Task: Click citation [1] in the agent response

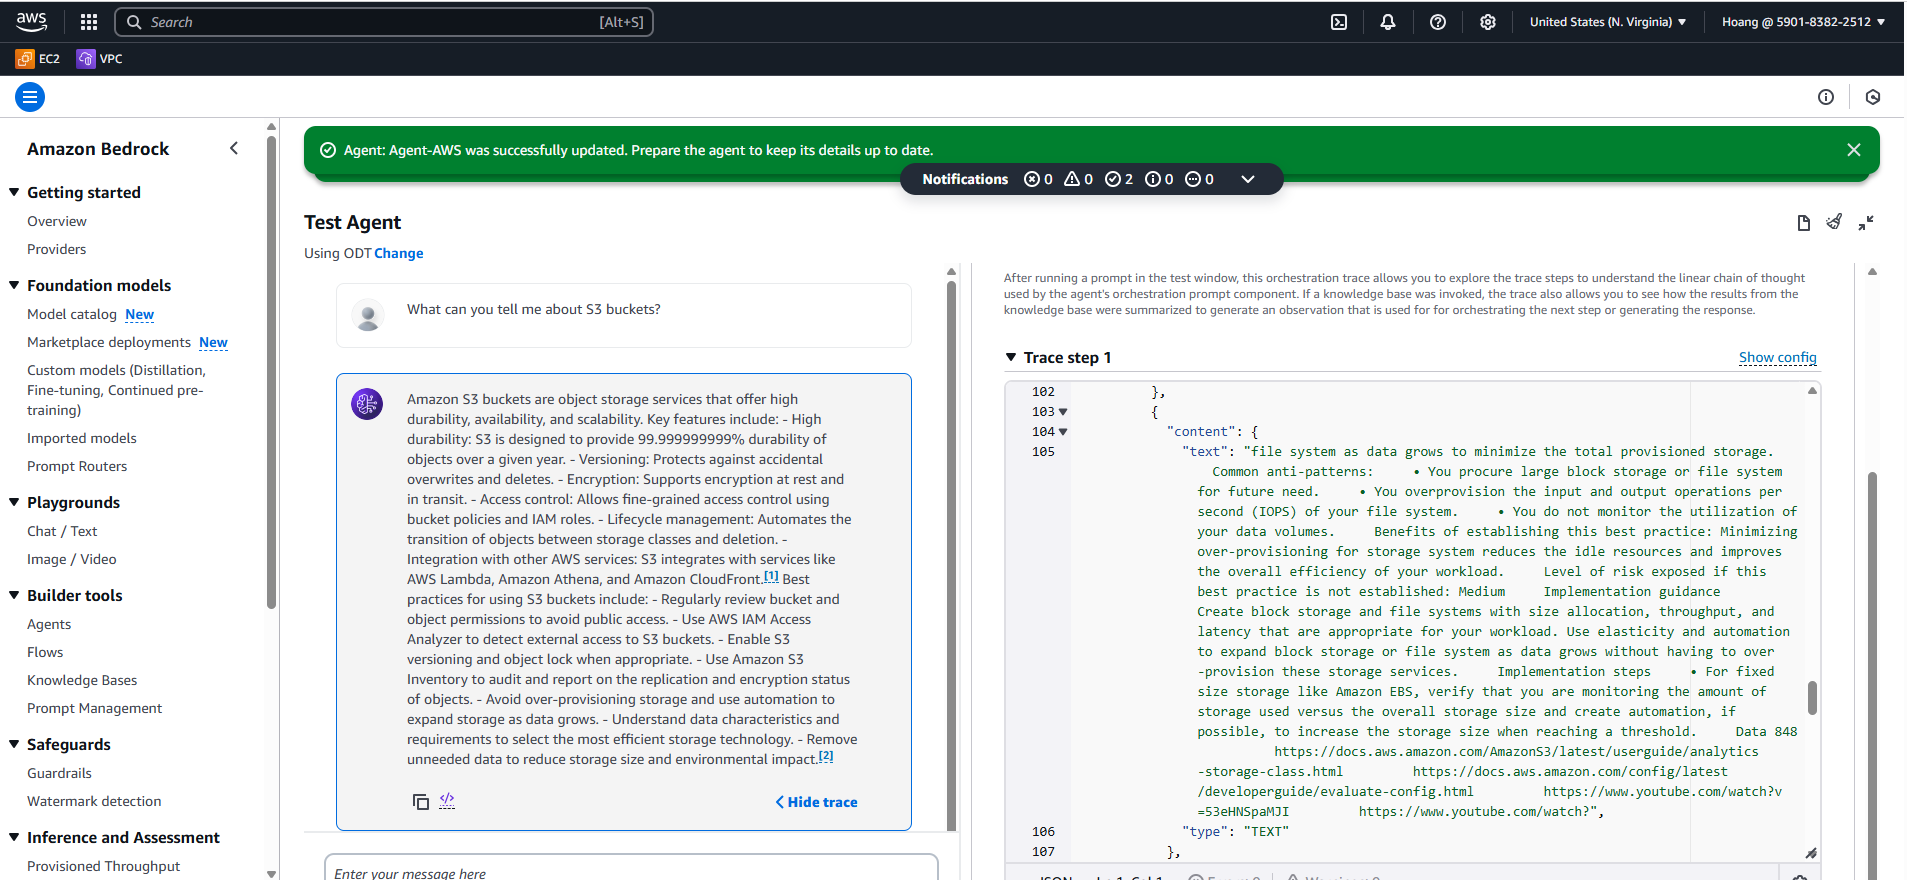Action: point(771,577)
